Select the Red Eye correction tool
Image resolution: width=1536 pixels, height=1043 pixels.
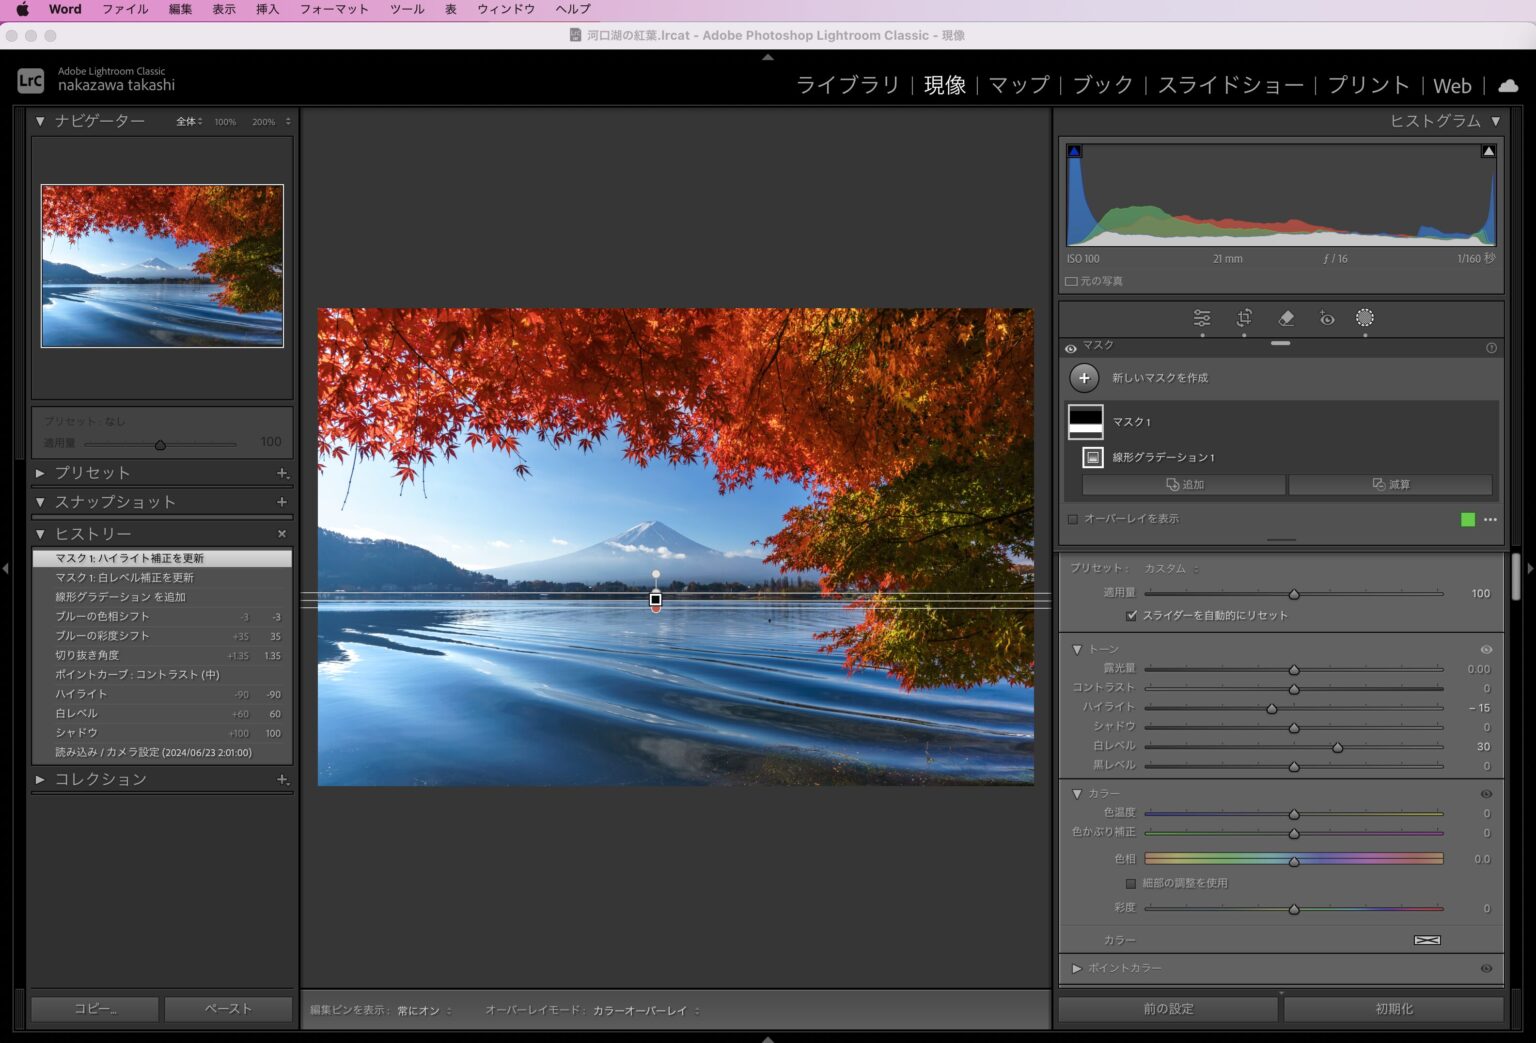pos(1327,318)
